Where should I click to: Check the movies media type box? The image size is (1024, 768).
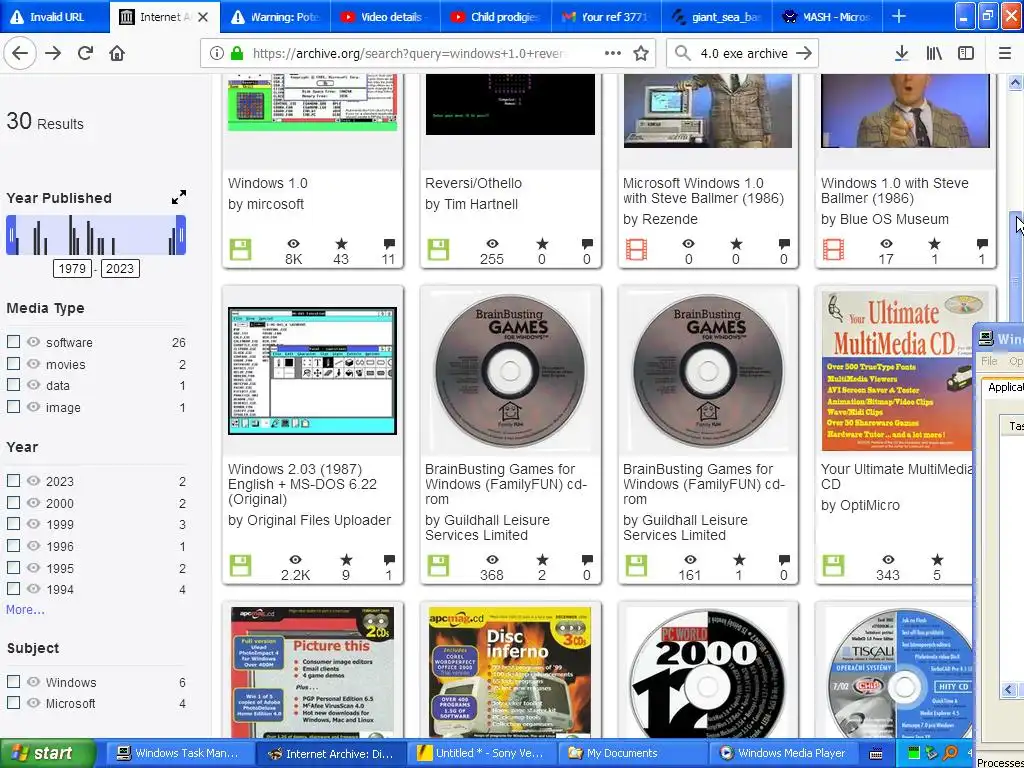13,363
